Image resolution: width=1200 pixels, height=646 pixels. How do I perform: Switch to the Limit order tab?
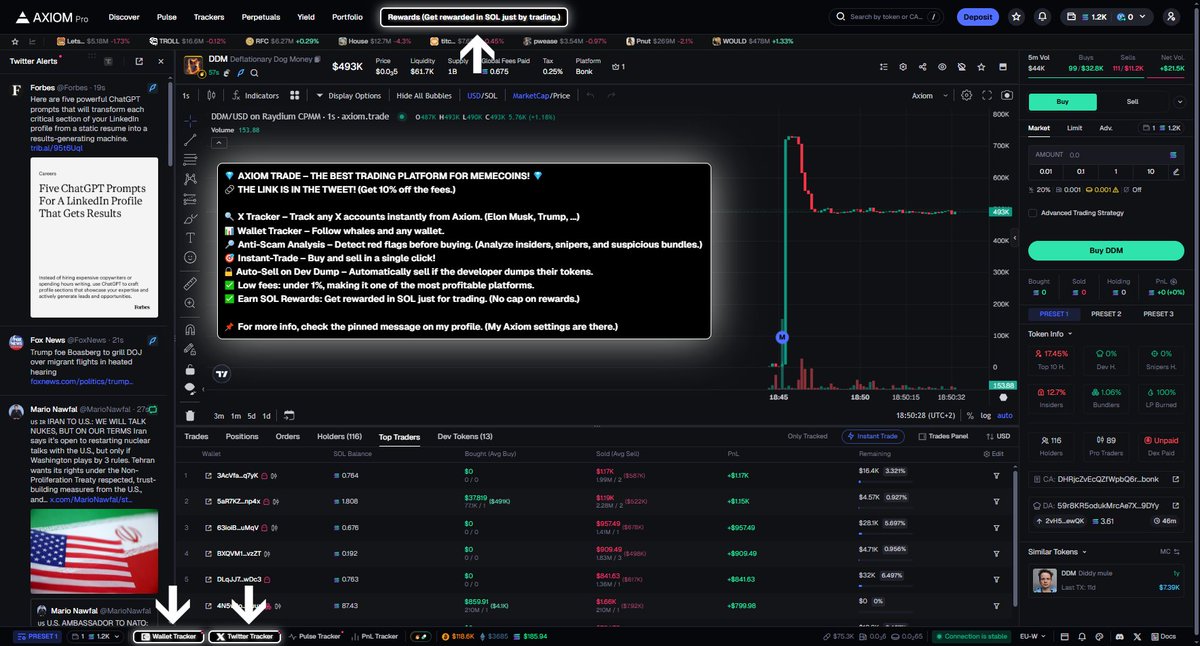(x=1074, y=128)
